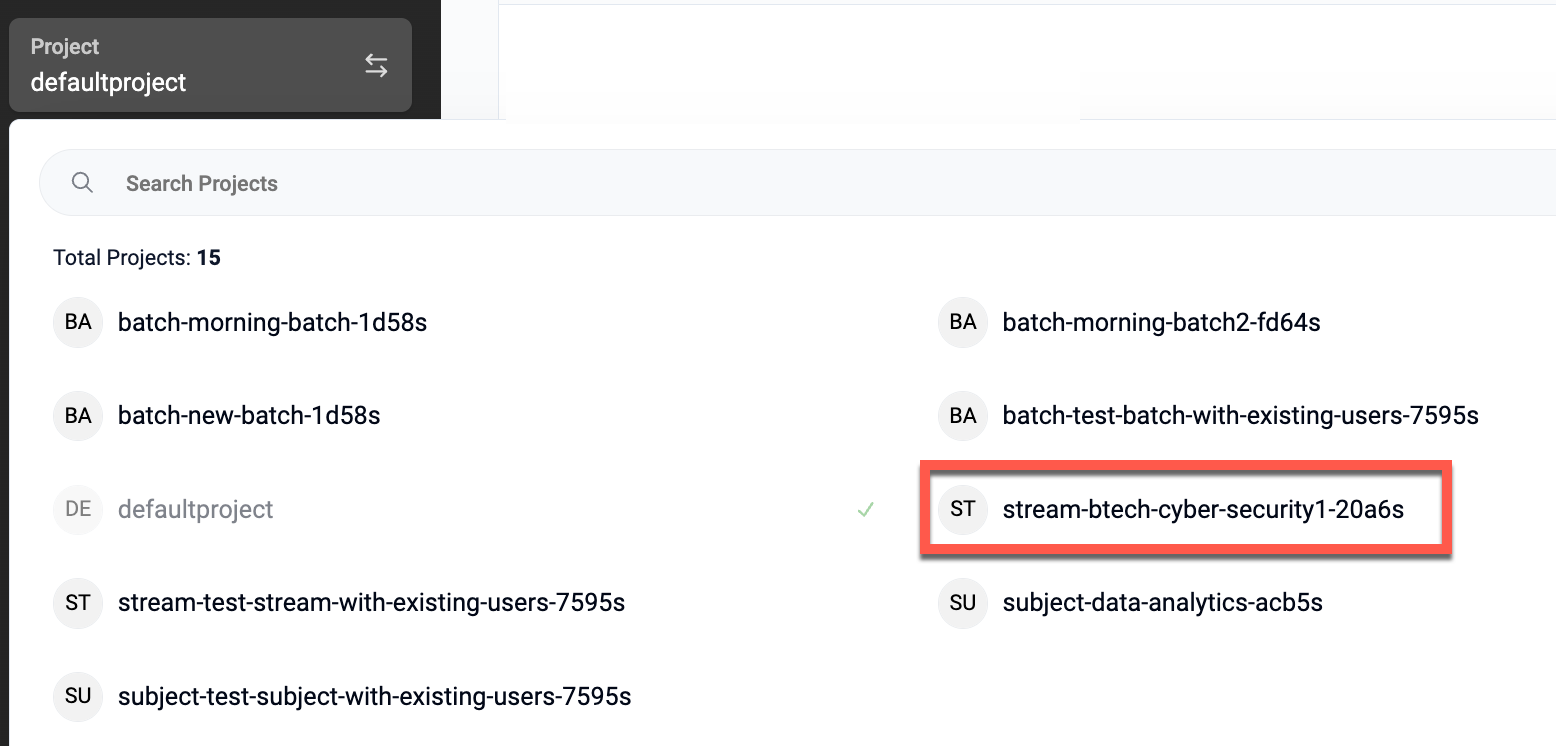The height and width of the screenshot is (746, 1556).
Task: Choose batch-new-batch-1d58s from project list
Action: (x=249, y=415)
